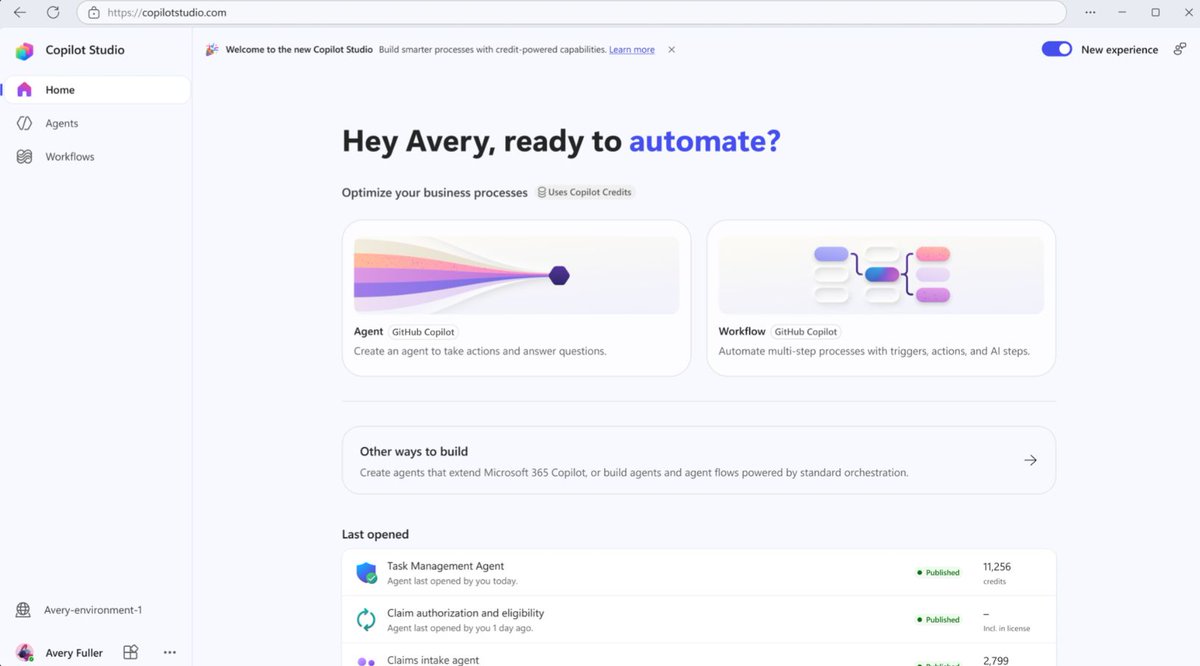Click 'Agent last opened by you today.' text

(452, 581)
